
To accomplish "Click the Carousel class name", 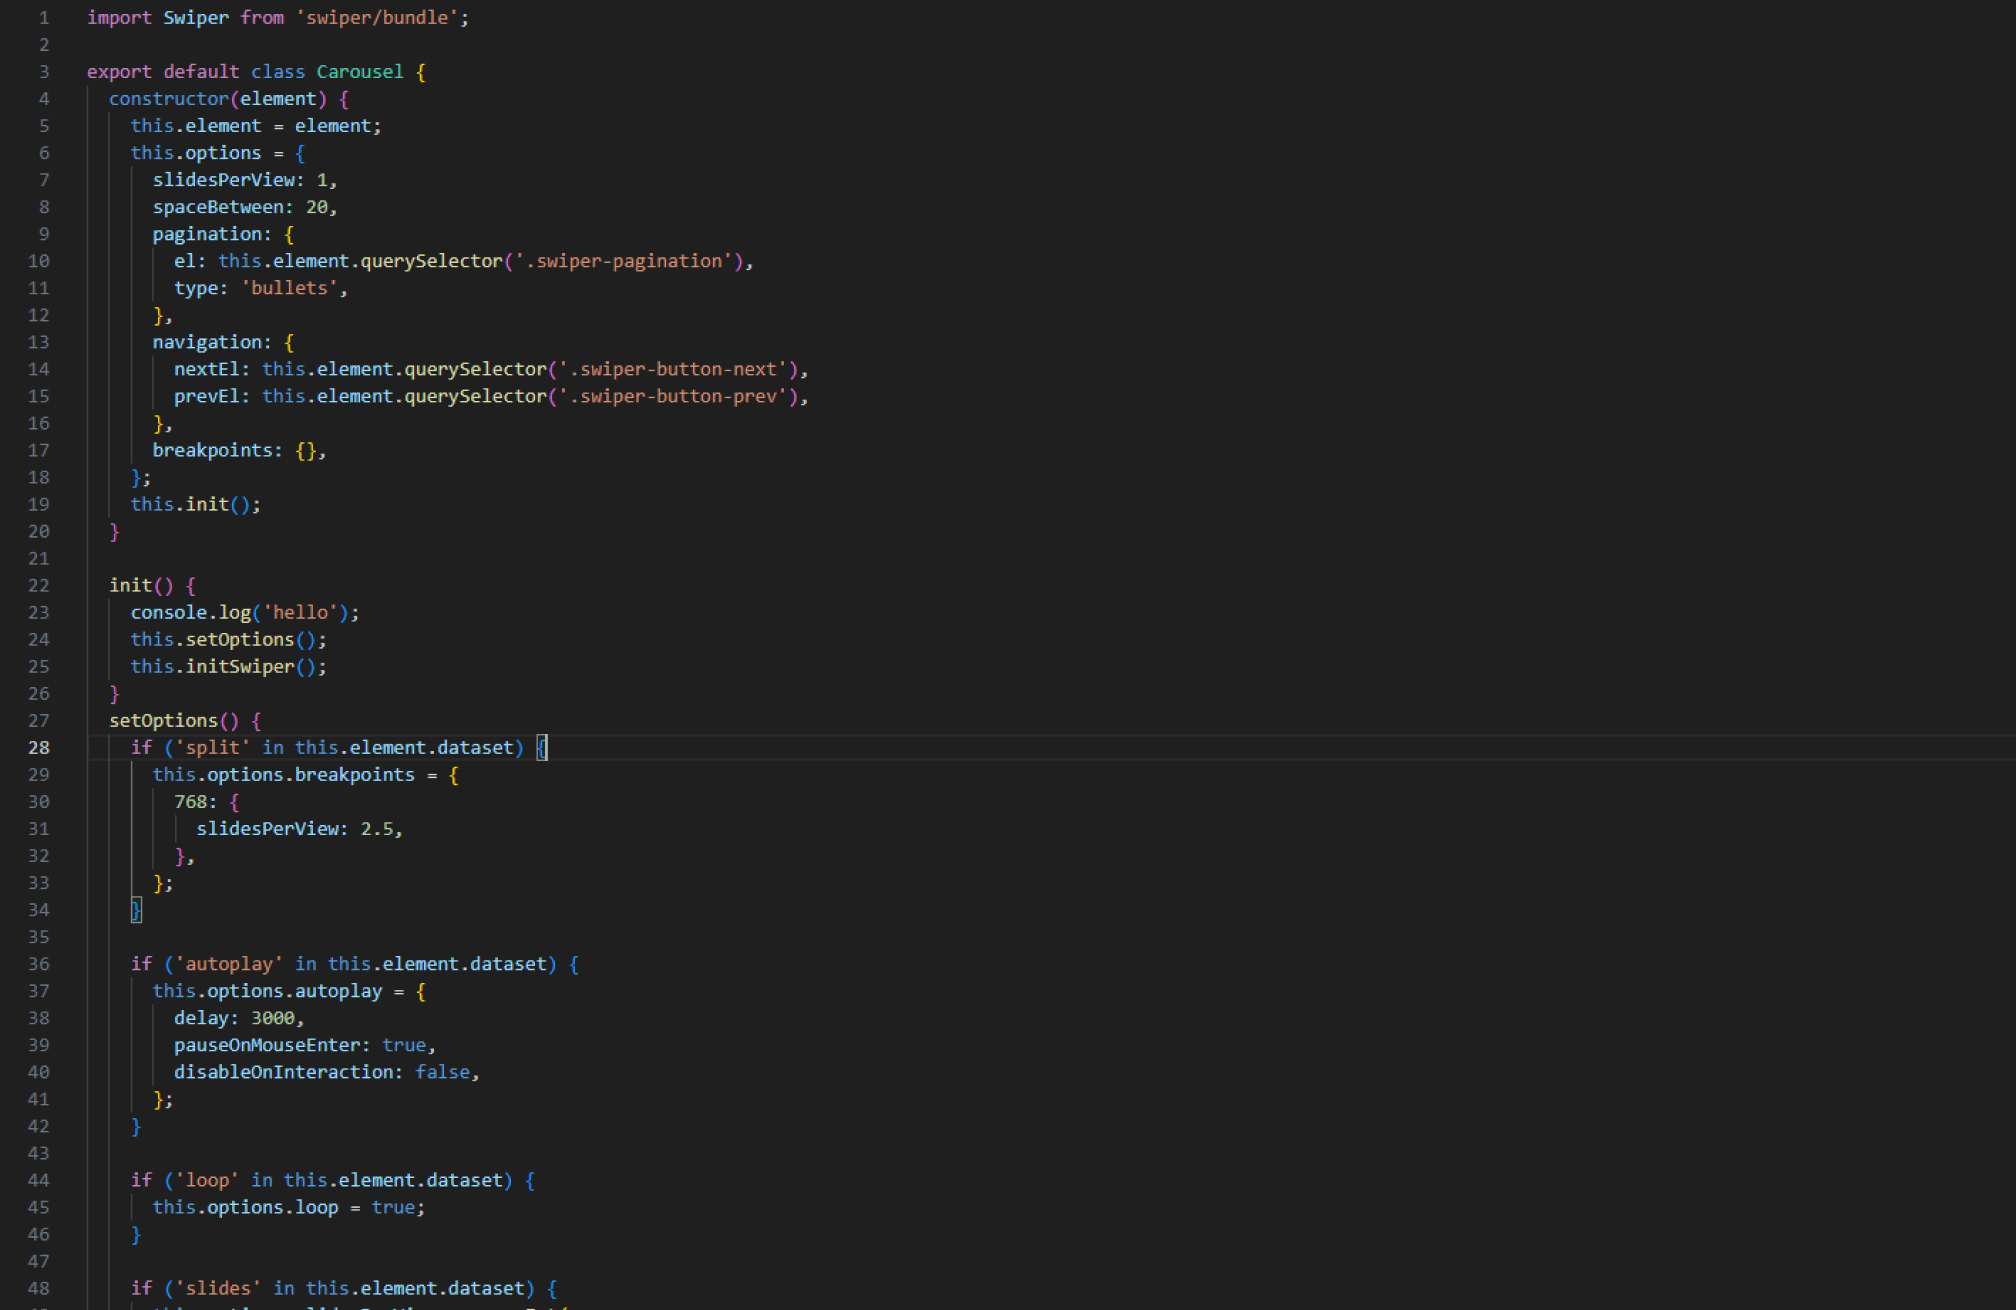I will click(360, 72).
